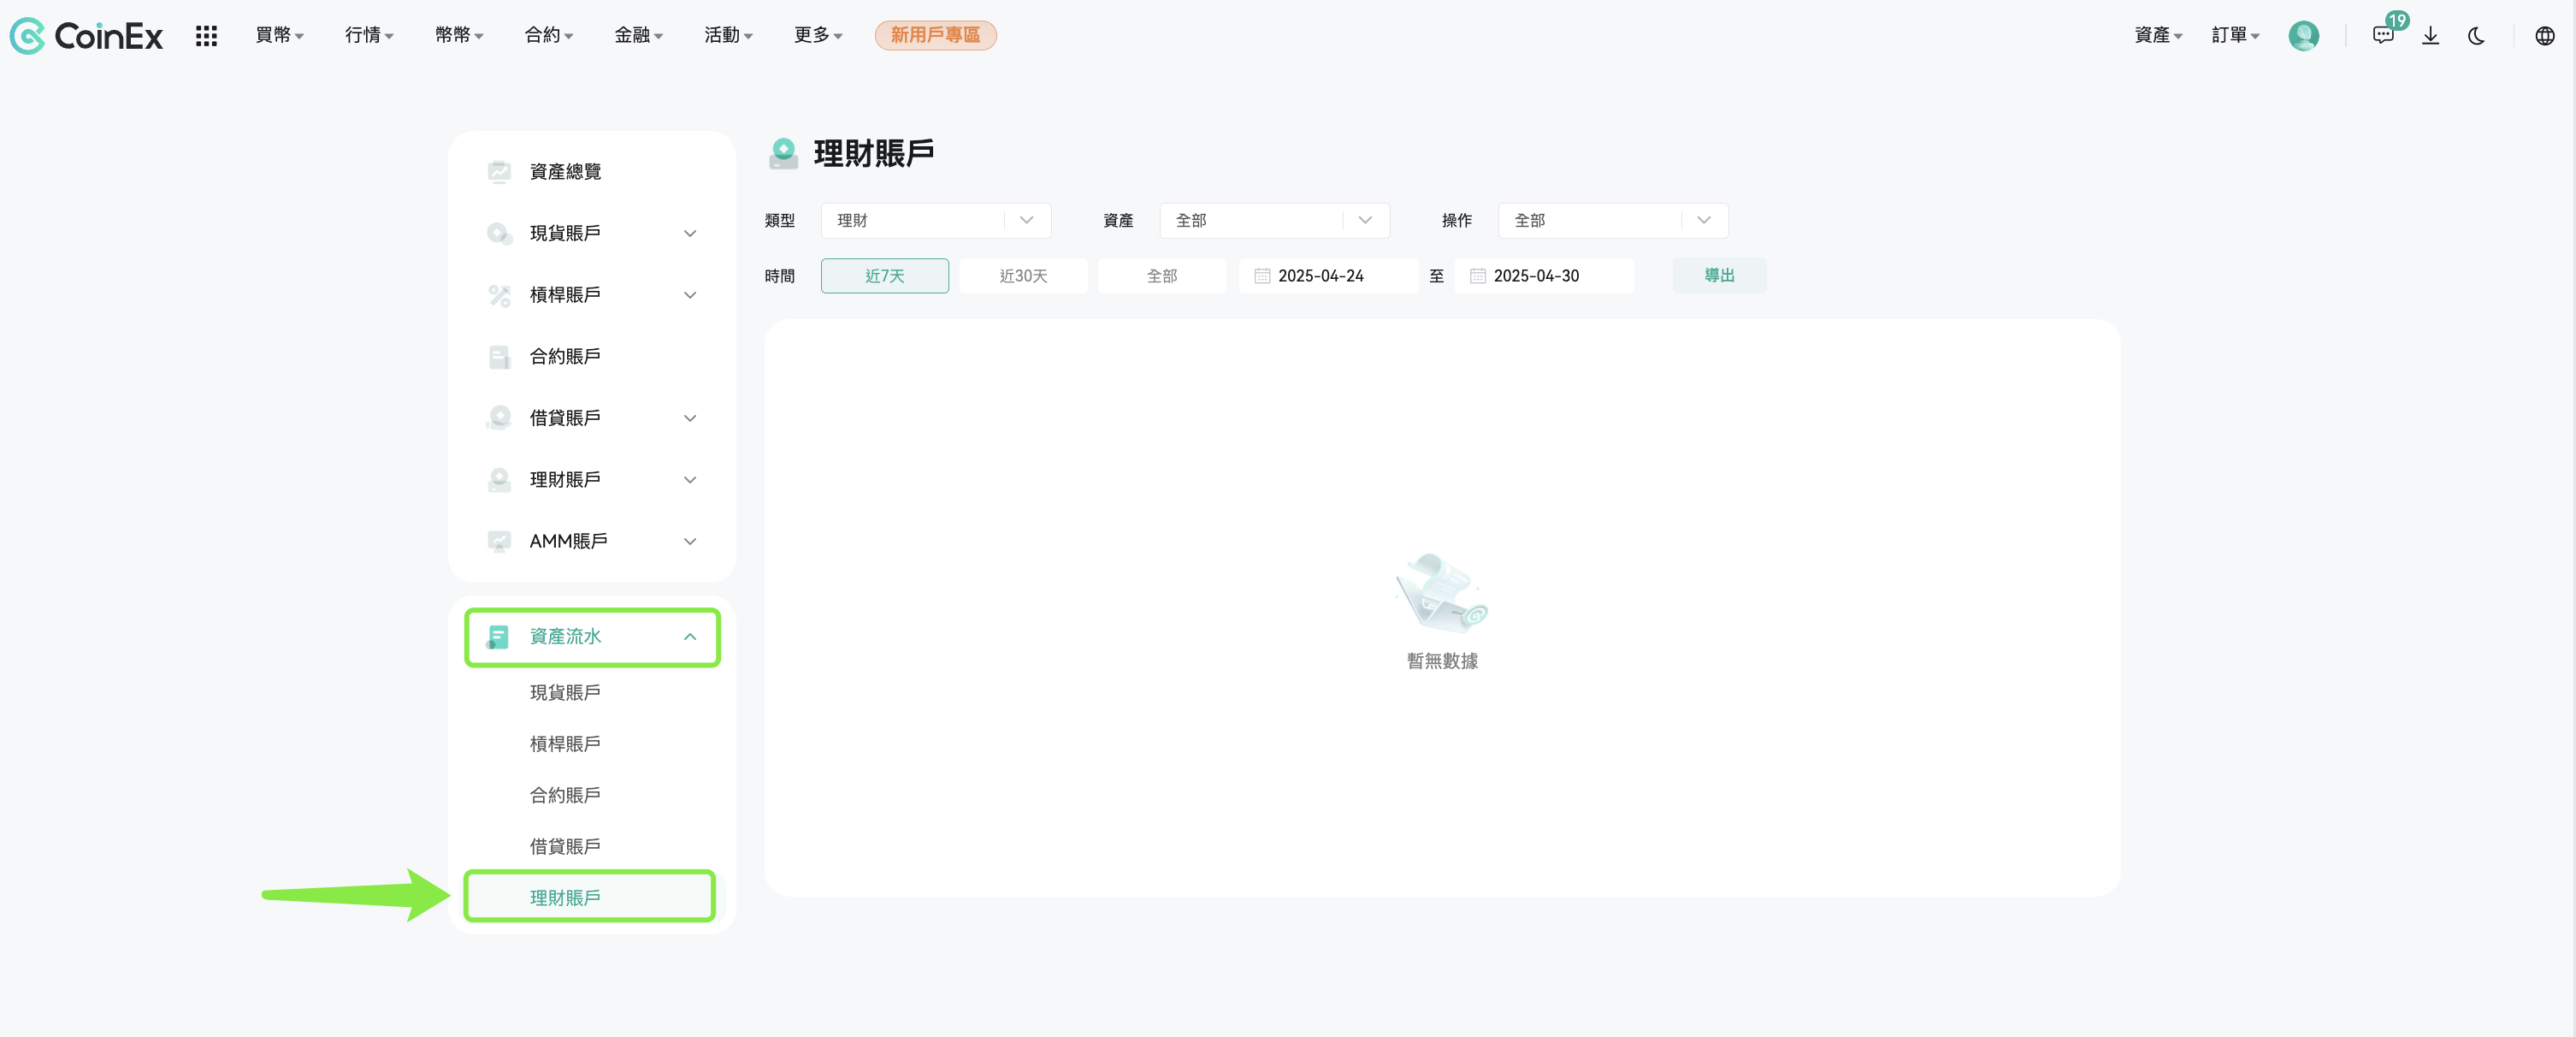Click the 合約賬戶 document icon
The image size is (2576, 1037).
[x=499, y=357]
